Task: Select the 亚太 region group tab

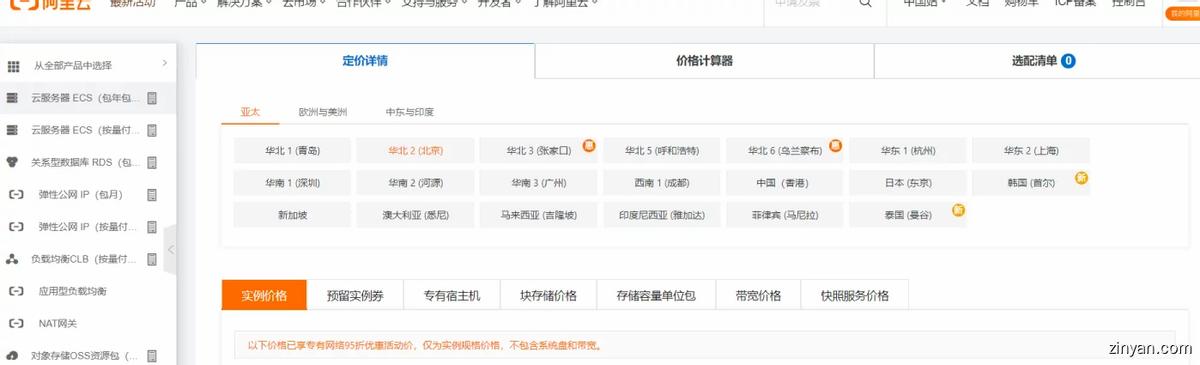Action: click(x=250, y=112)
